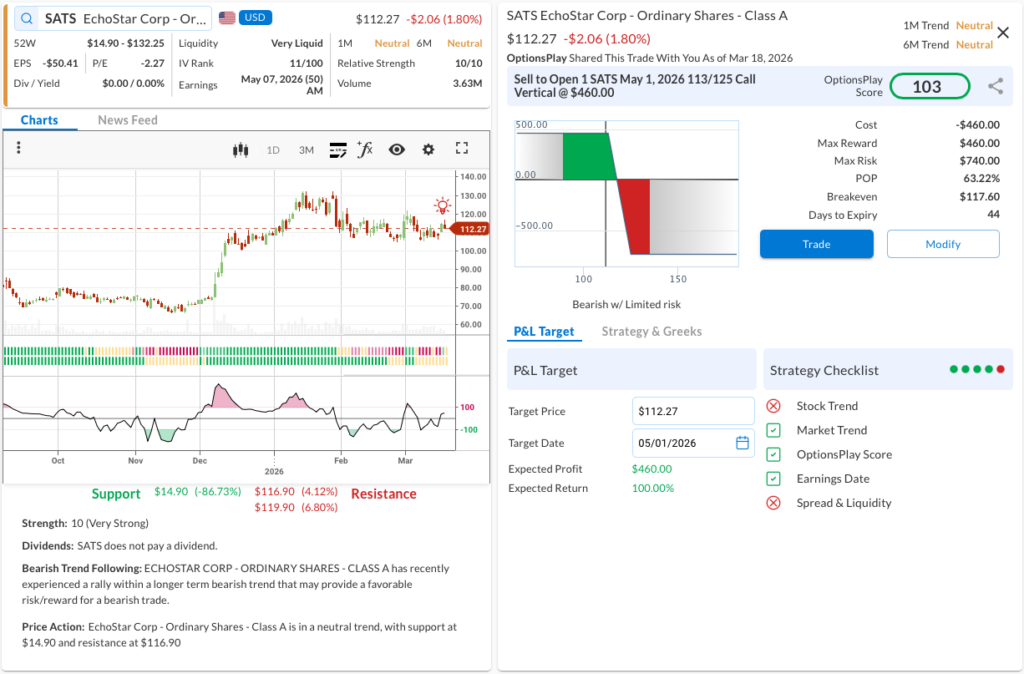Click the Target Price input field
This screenshot has width=1024, height=674.
pos(693,411)
